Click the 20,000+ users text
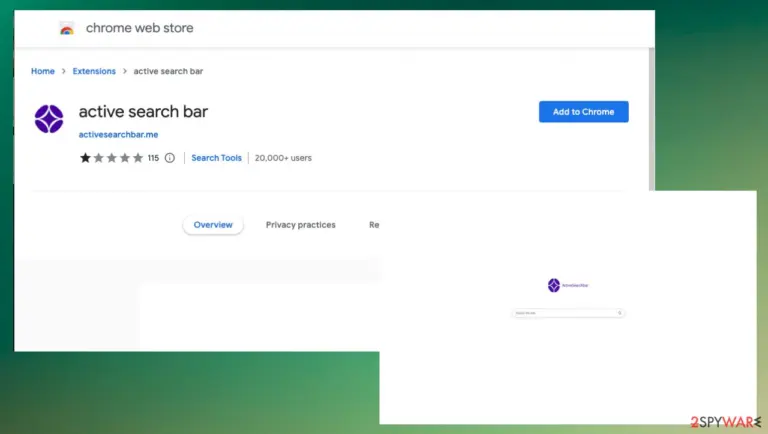This screenshot has width=768, height=434. pyautogui.click(x=283, y=158)
